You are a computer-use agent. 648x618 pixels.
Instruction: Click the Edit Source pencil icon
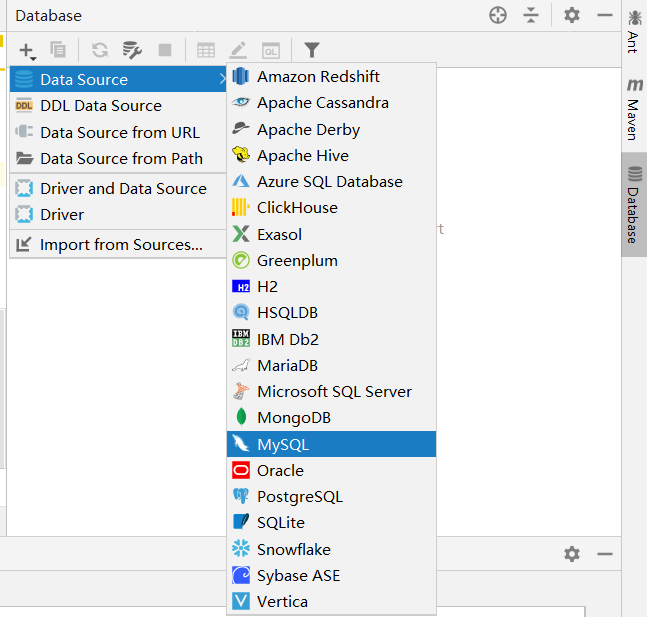click(x=238, y=50)
